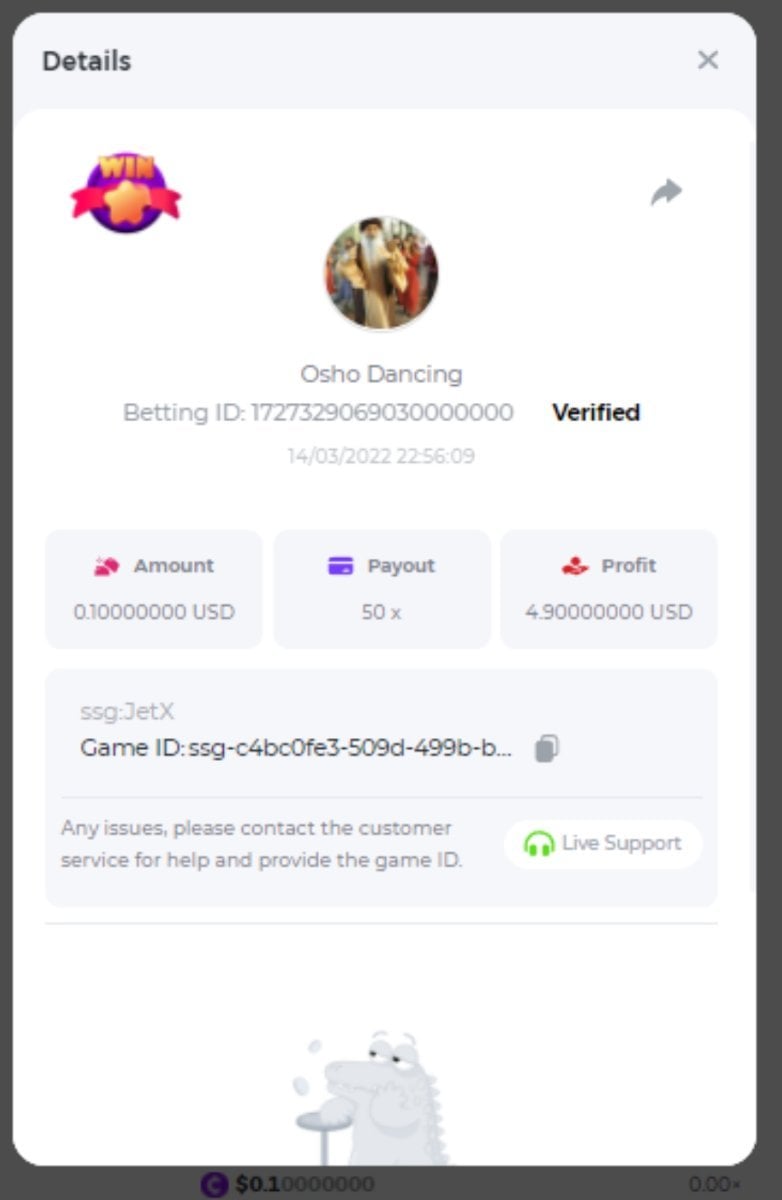Click the Payout 50 x card
782x1200 pixels.
[382, 589]
